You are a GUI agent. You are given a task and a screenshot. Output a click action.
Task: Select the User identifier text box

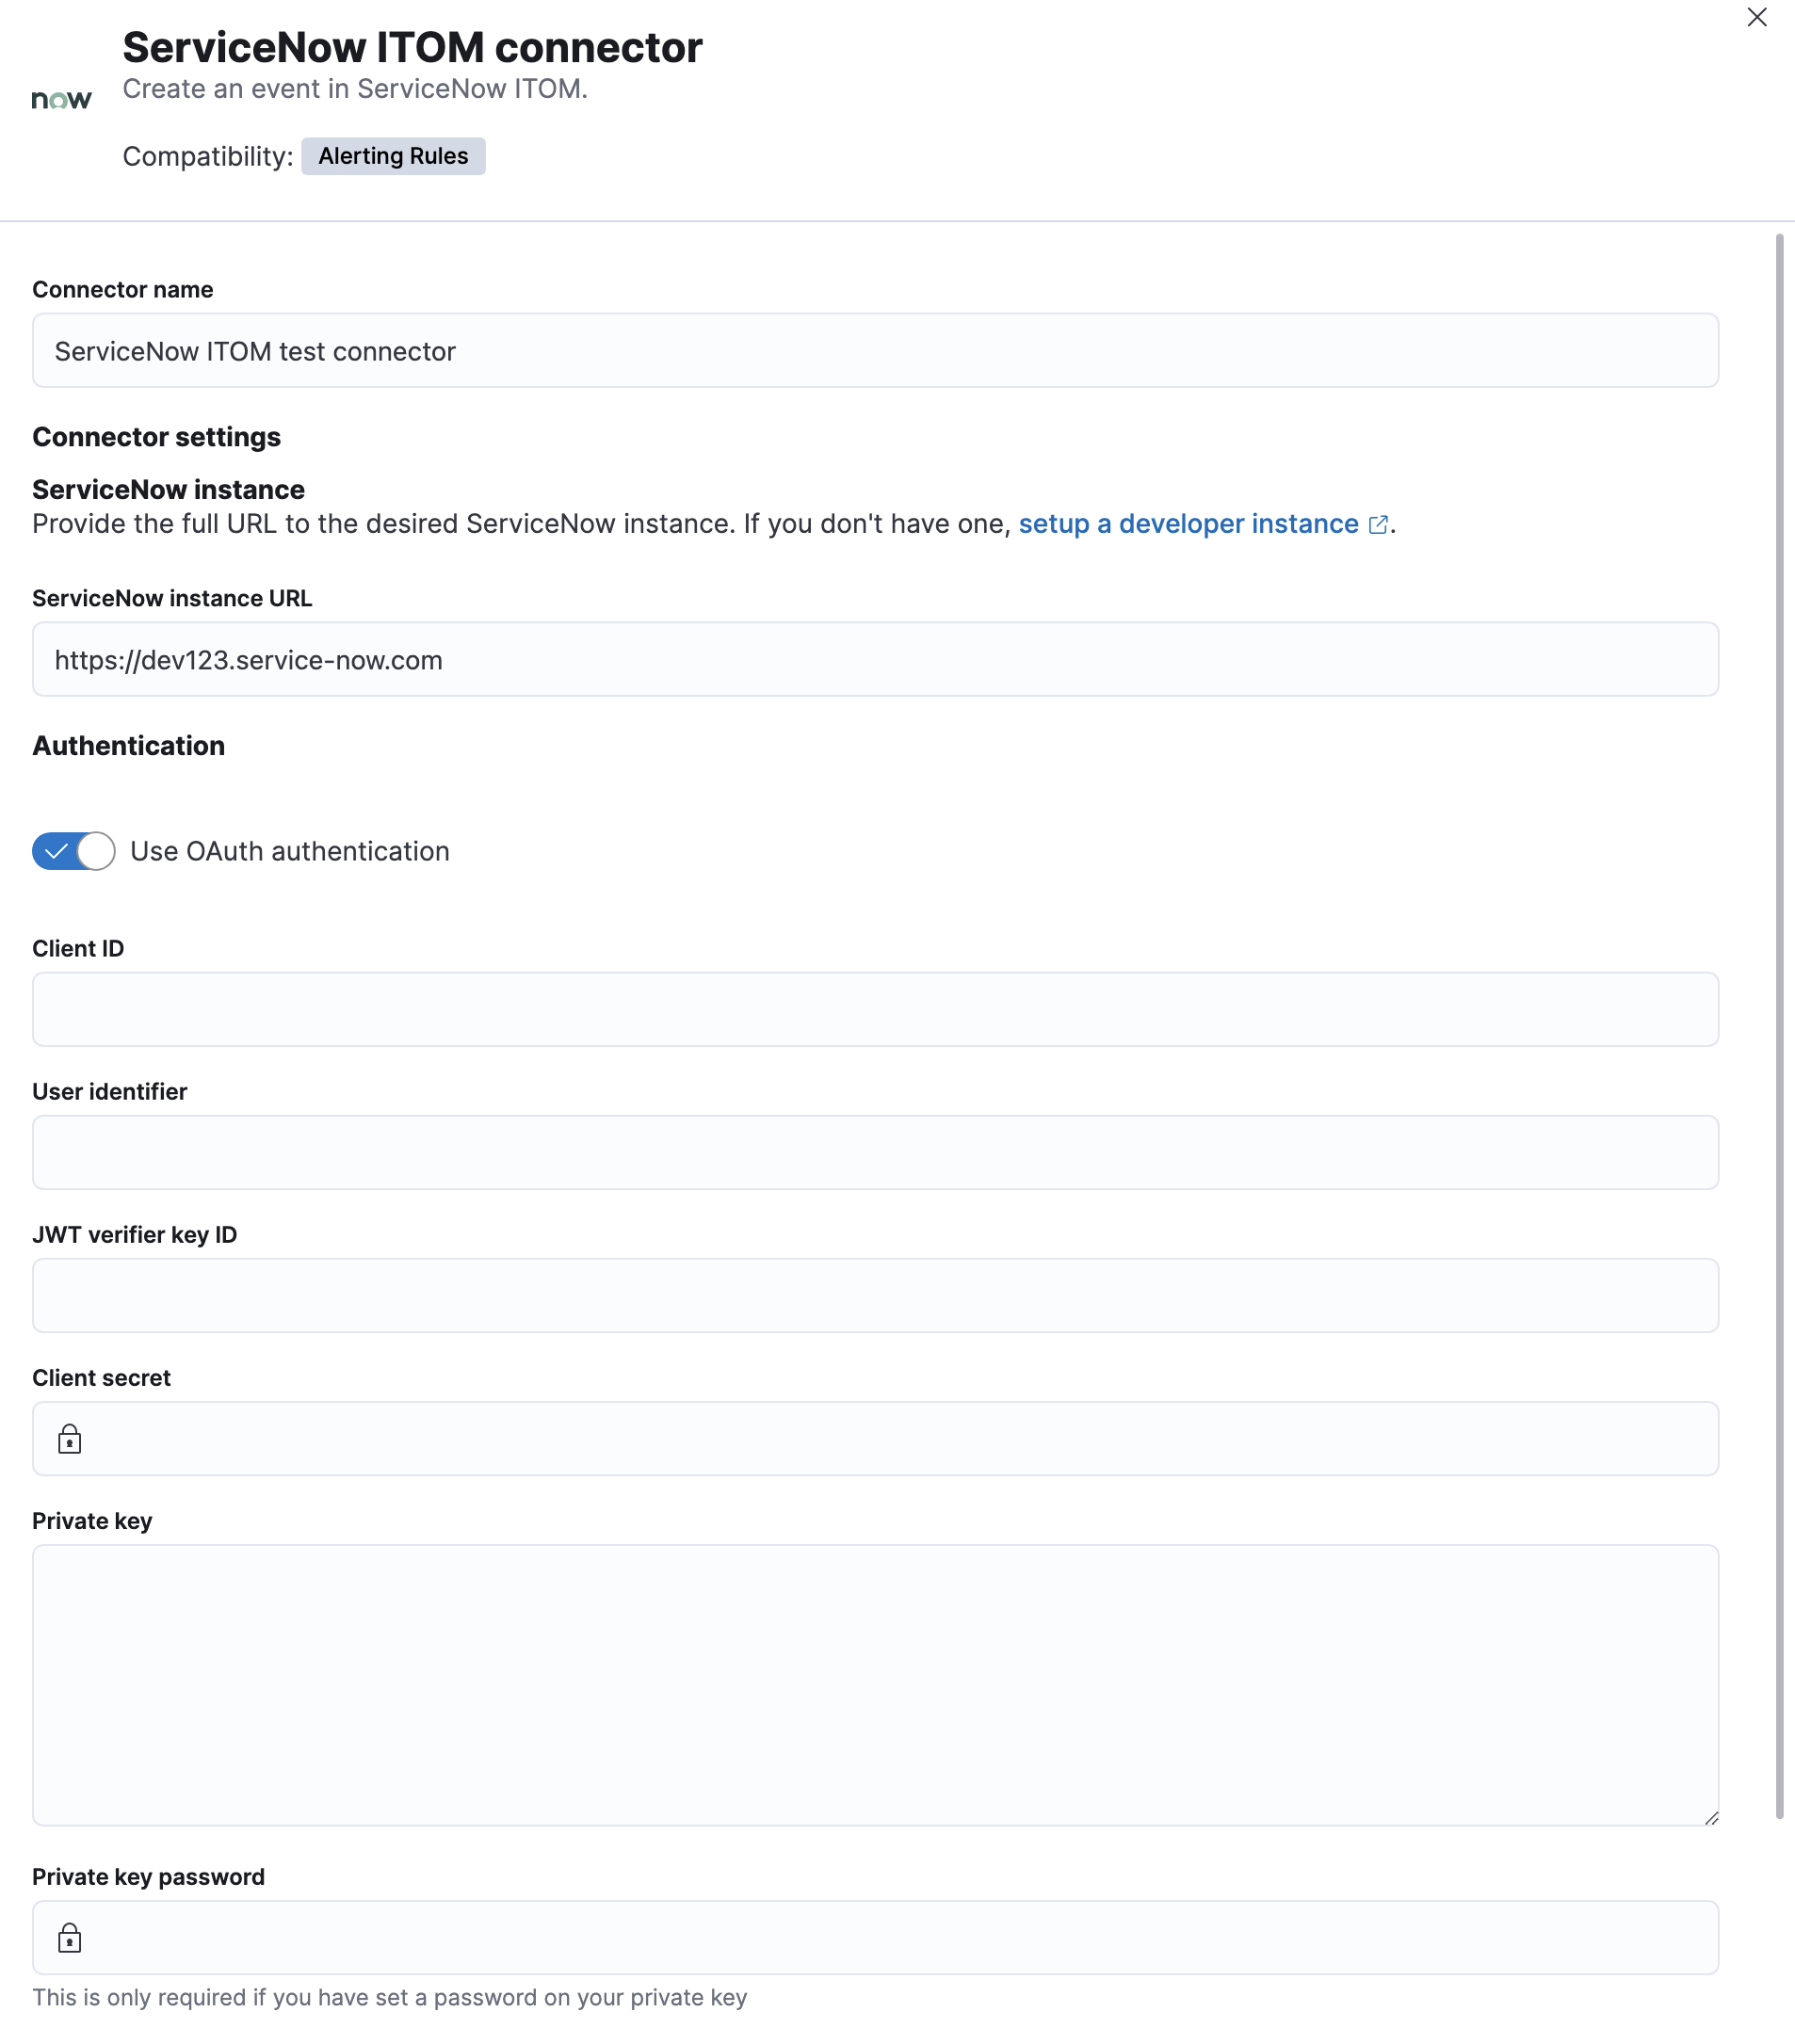point(875,1152)
